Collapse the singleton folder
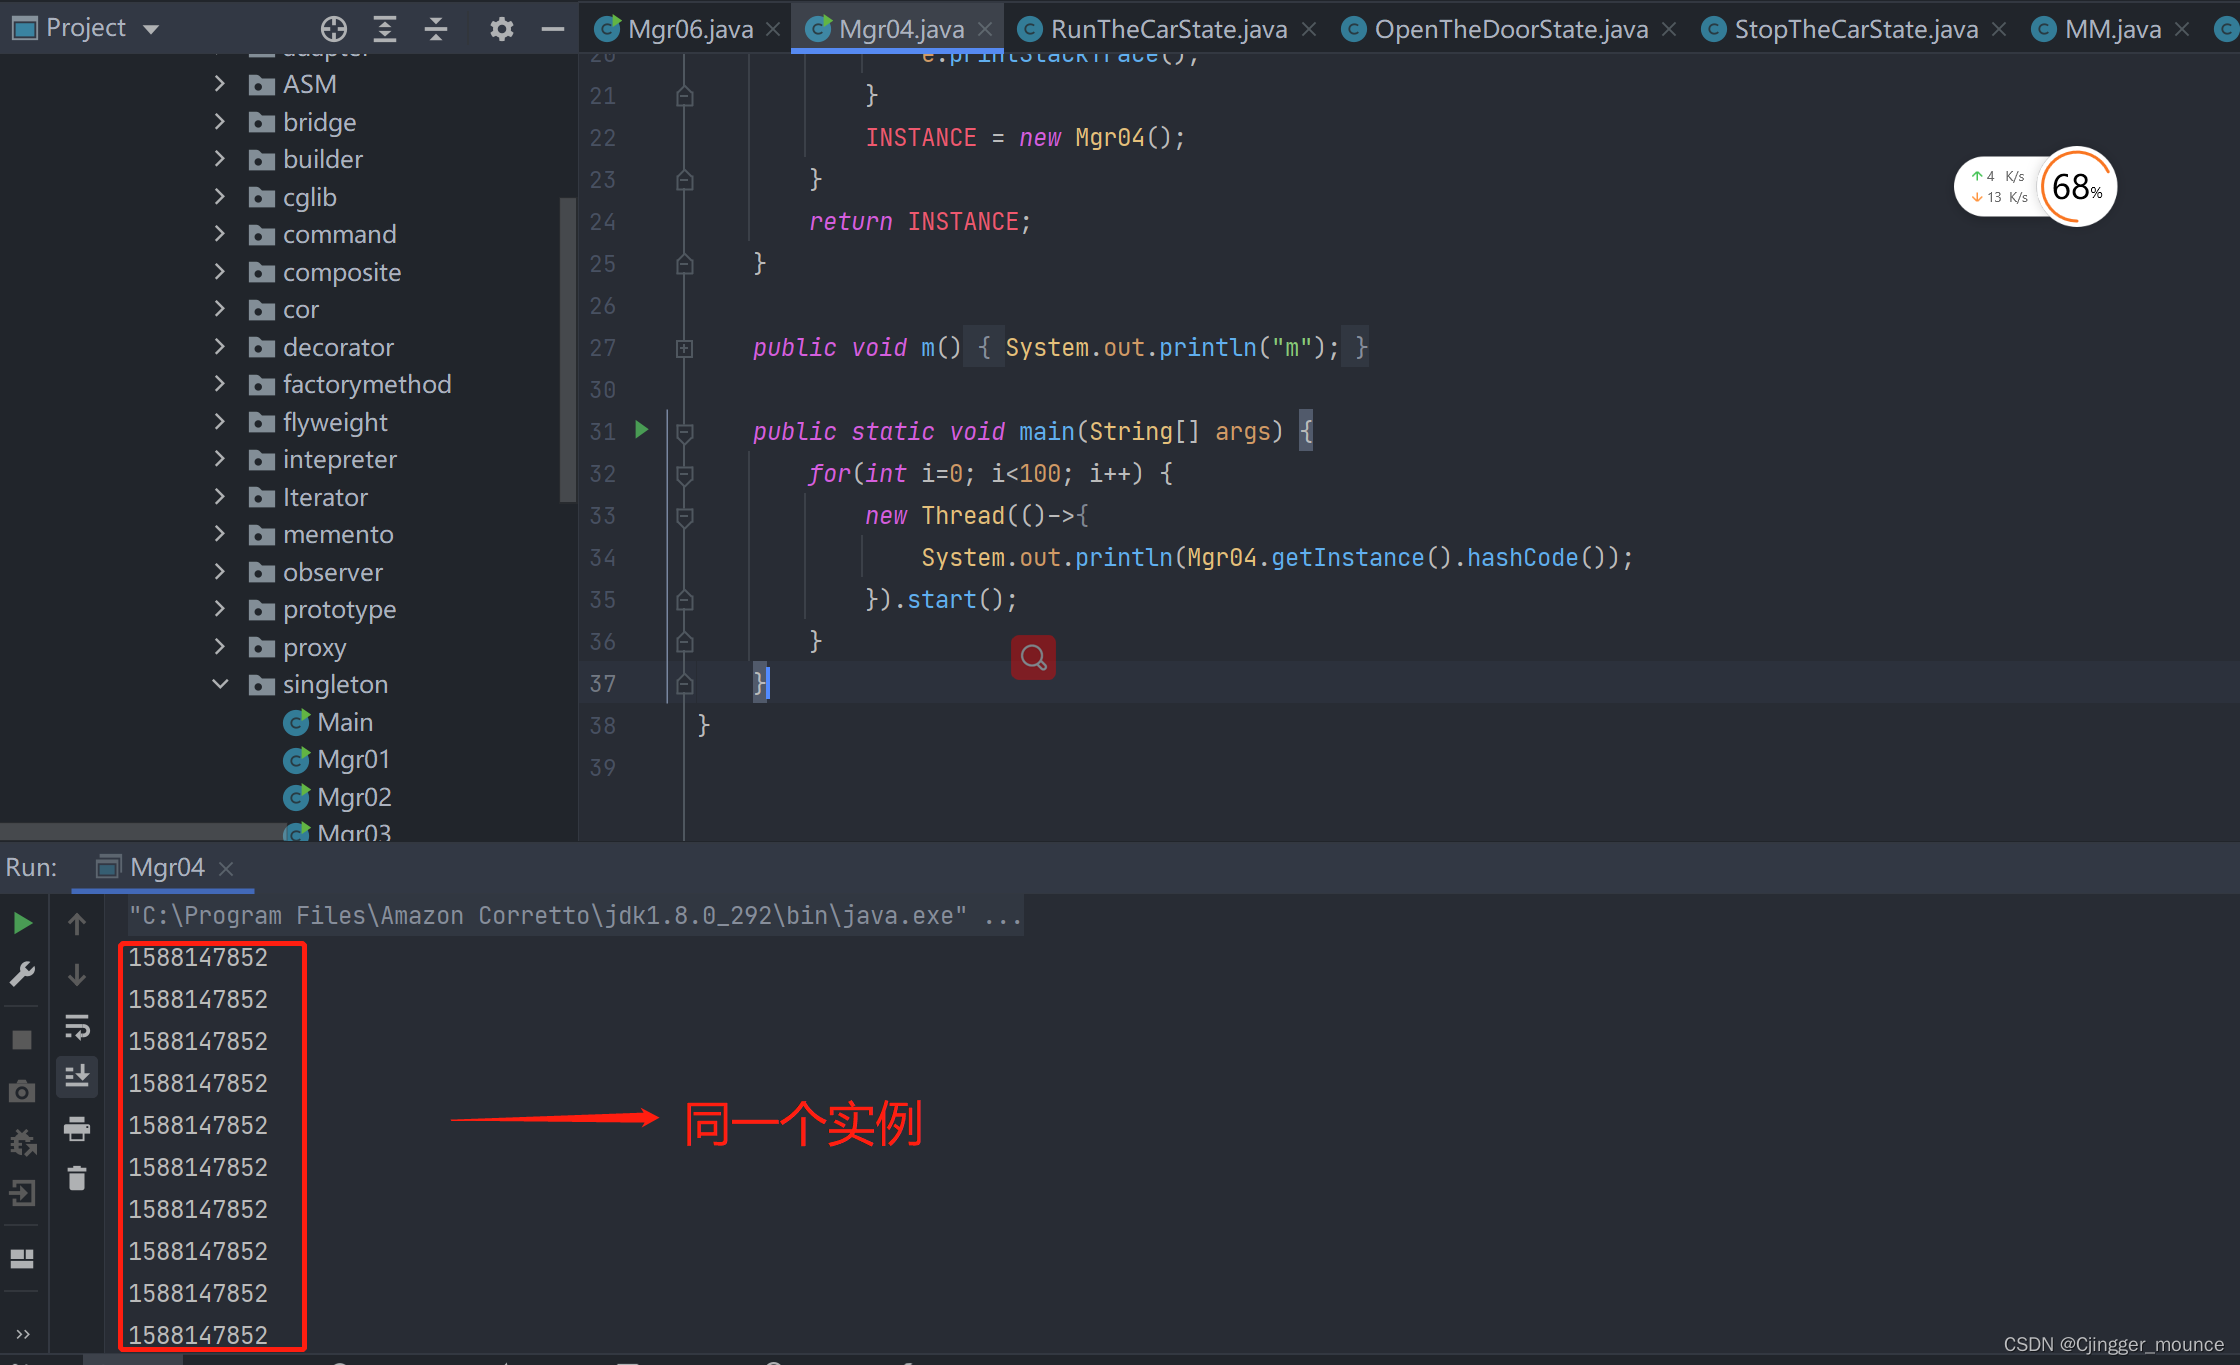The width and height of the screenshot is (2240, 1365). point(220,684)
